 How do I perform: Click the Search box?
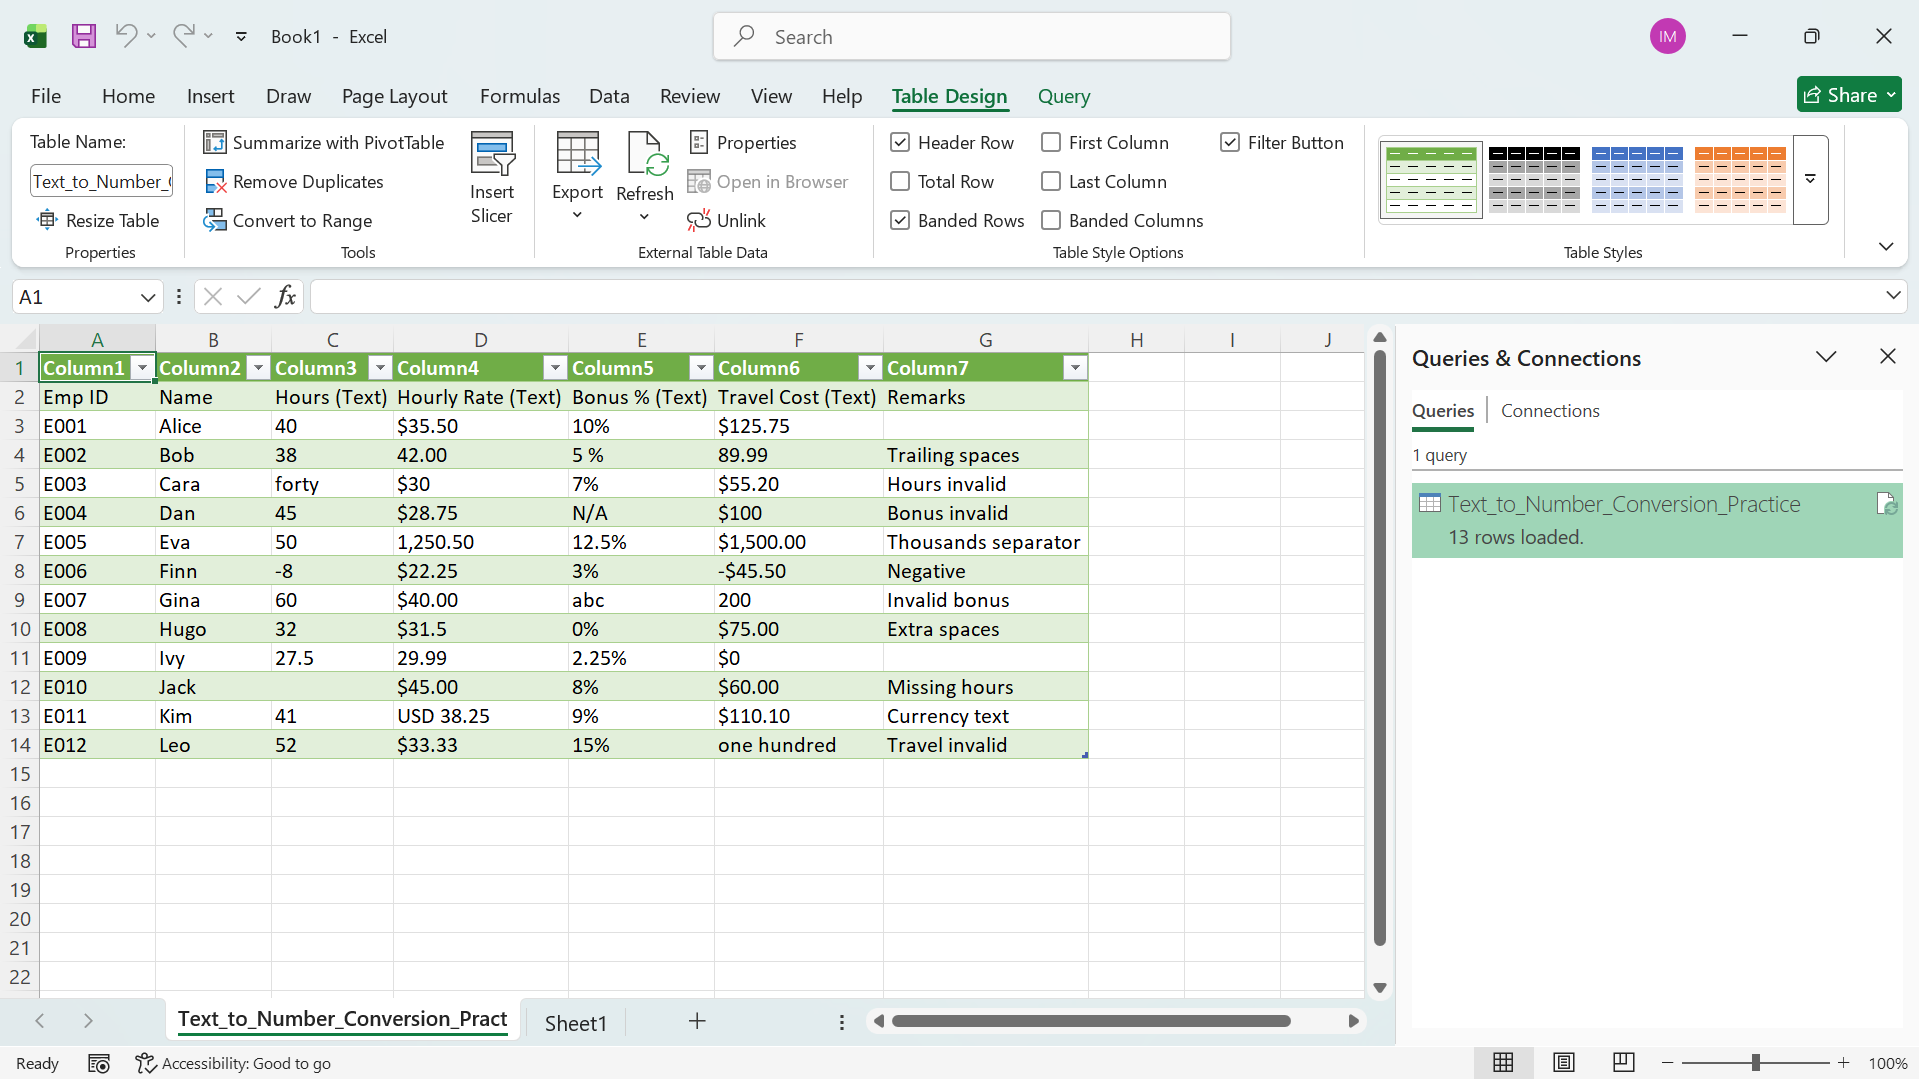[971, 37]
